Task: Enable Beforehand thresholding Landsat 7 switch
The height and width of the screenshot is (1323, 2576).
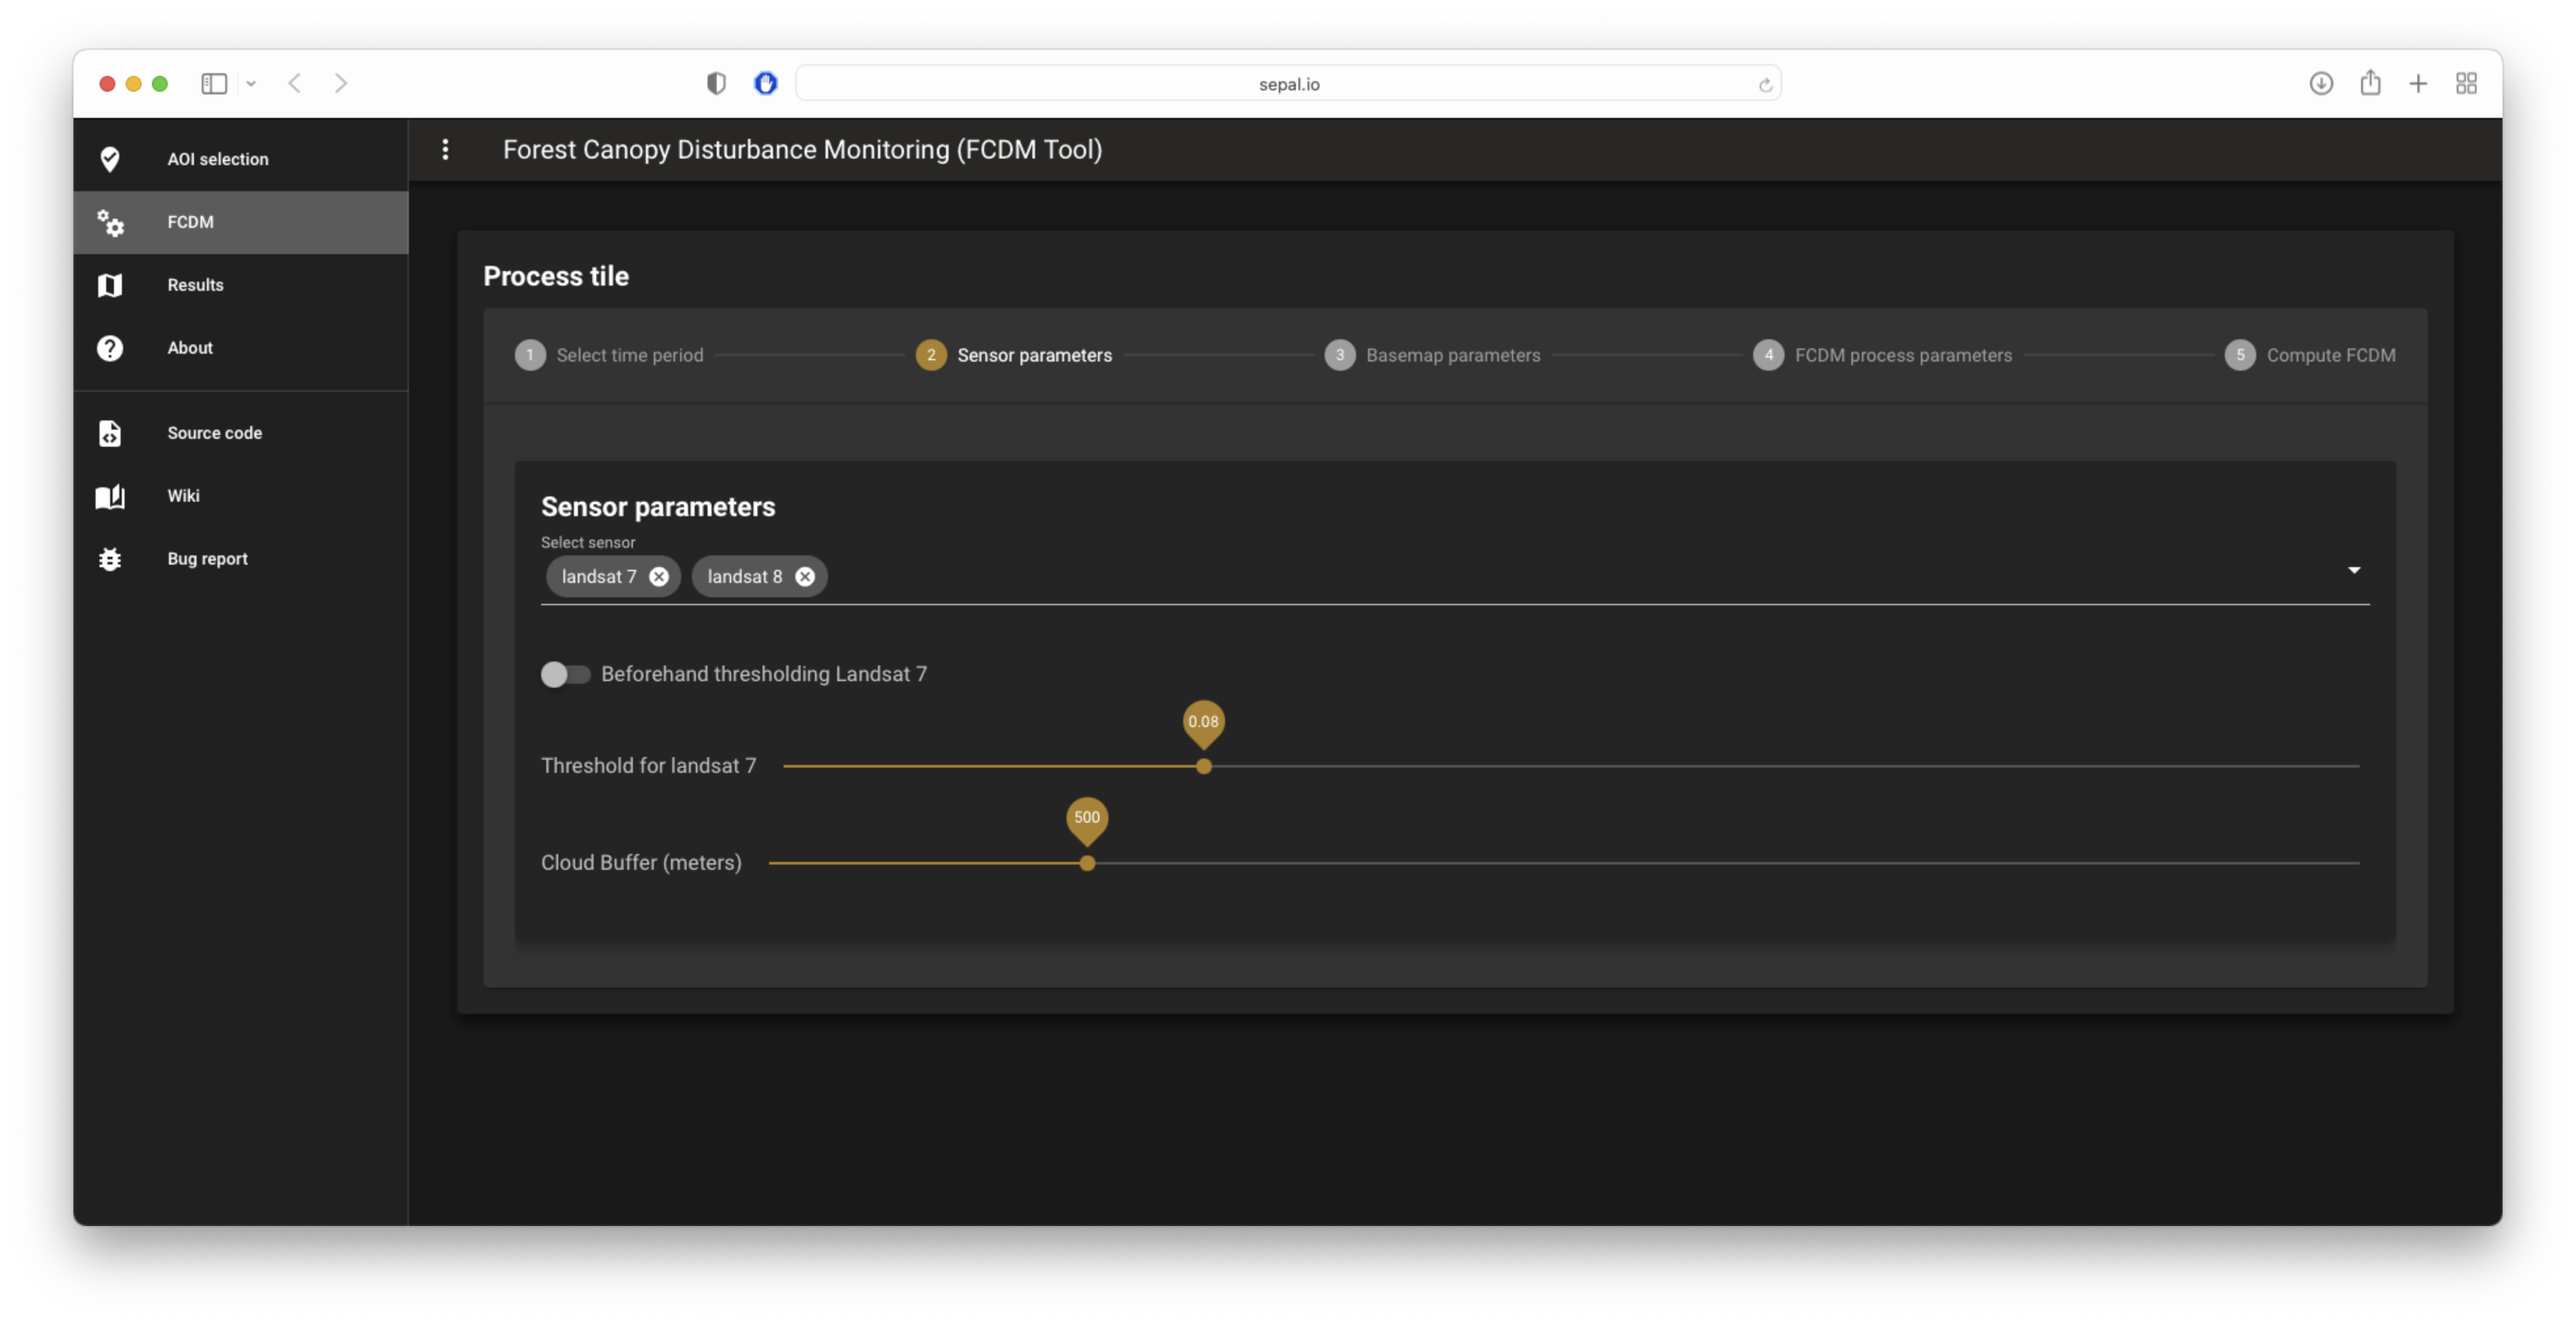Action: click(565, 674)
